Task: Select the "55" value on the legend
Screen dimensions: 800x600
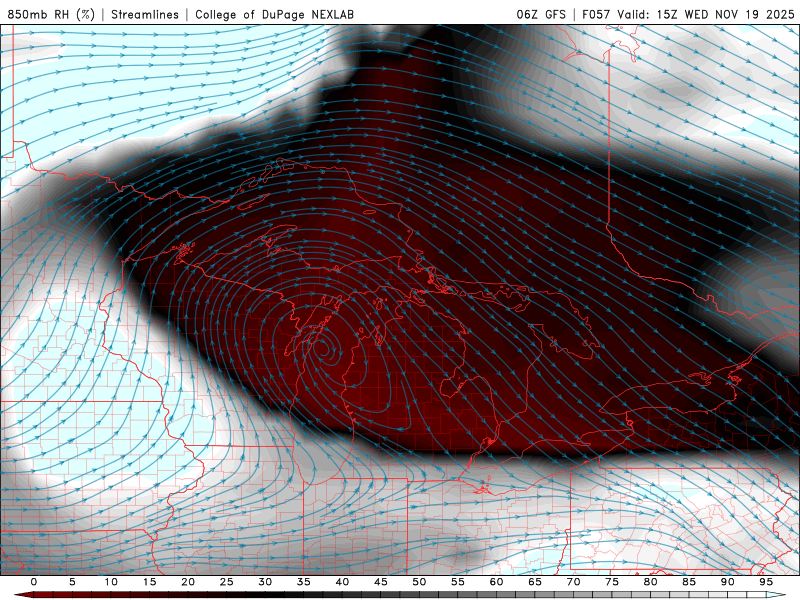Action: tap(458, 582)
